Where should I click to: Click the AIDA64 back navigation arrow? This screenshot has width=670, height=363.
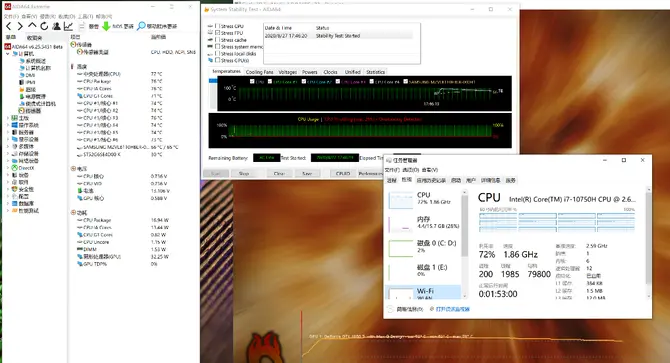[9, 26]
